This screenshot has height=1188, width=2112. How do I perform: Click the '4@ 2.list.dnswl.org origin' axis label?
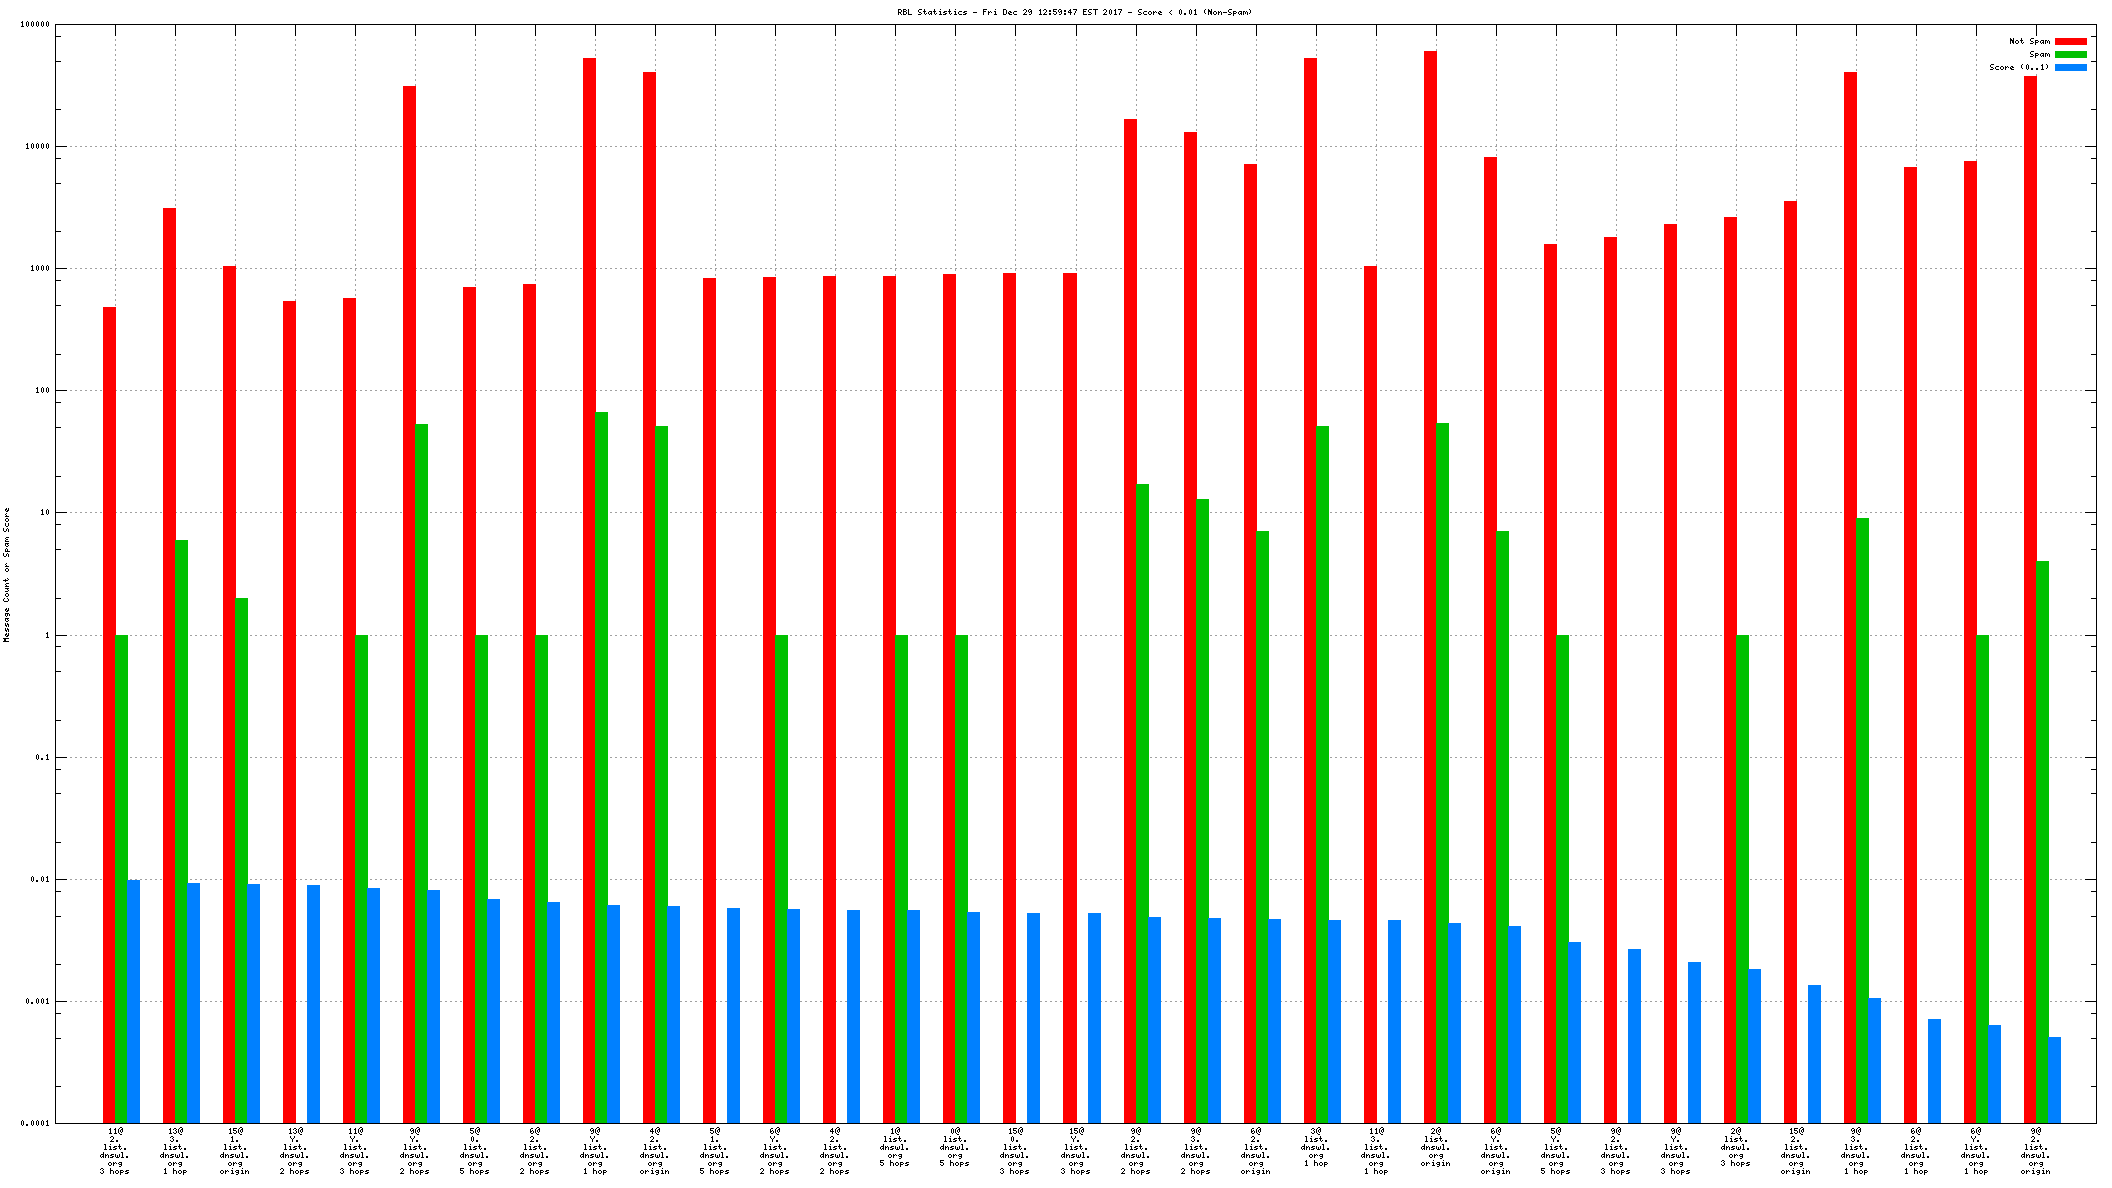click(655, 1150)
